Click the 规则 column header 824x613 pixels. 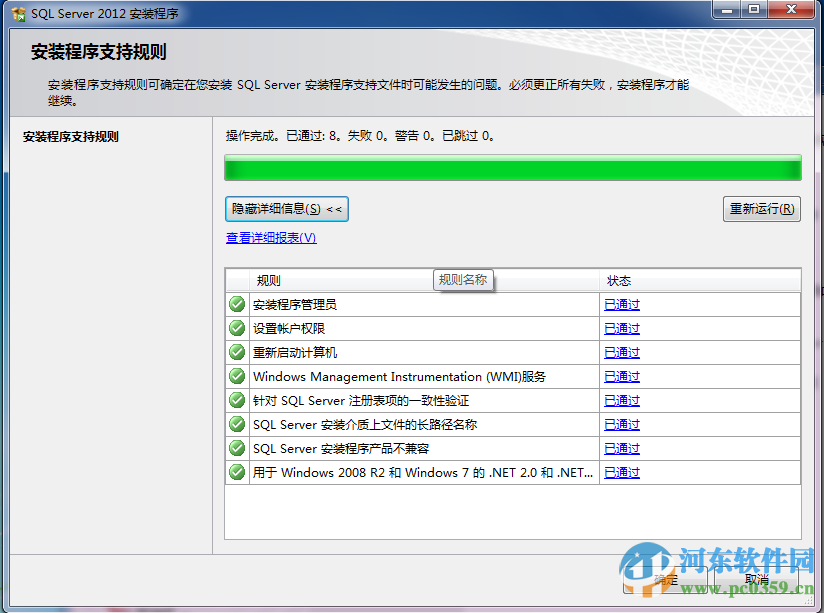click(x=268, y=280)
